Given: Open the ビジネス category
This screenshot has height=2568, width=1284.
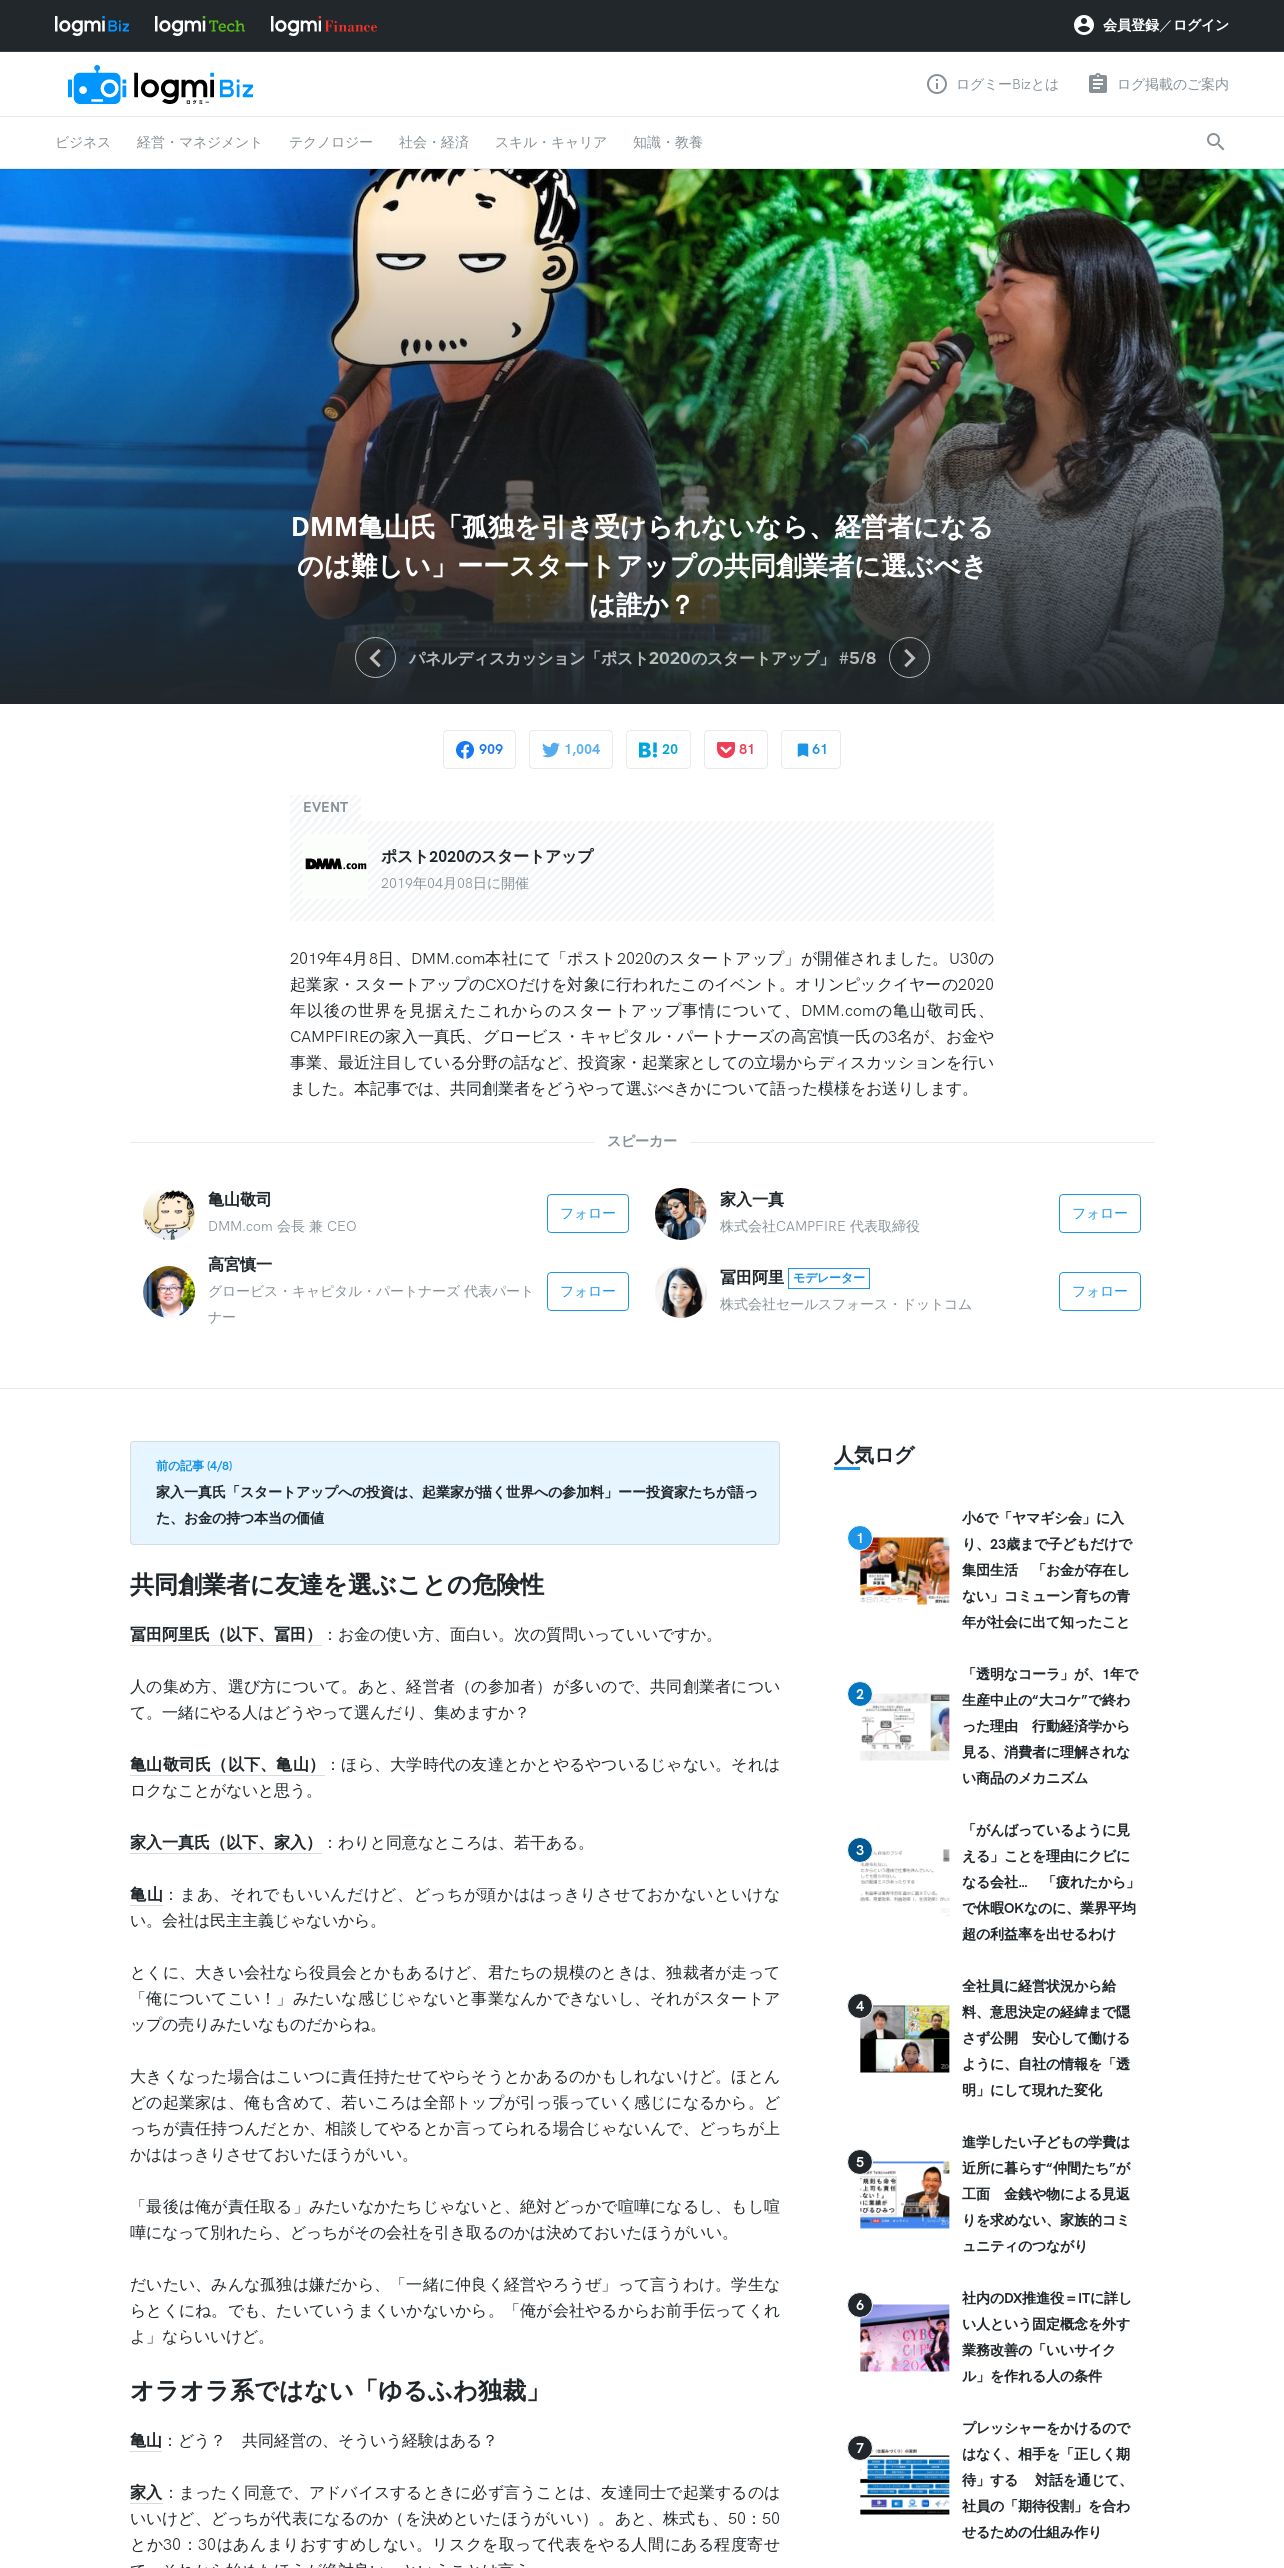Looking at the screenshot, I should coord(83,143).
